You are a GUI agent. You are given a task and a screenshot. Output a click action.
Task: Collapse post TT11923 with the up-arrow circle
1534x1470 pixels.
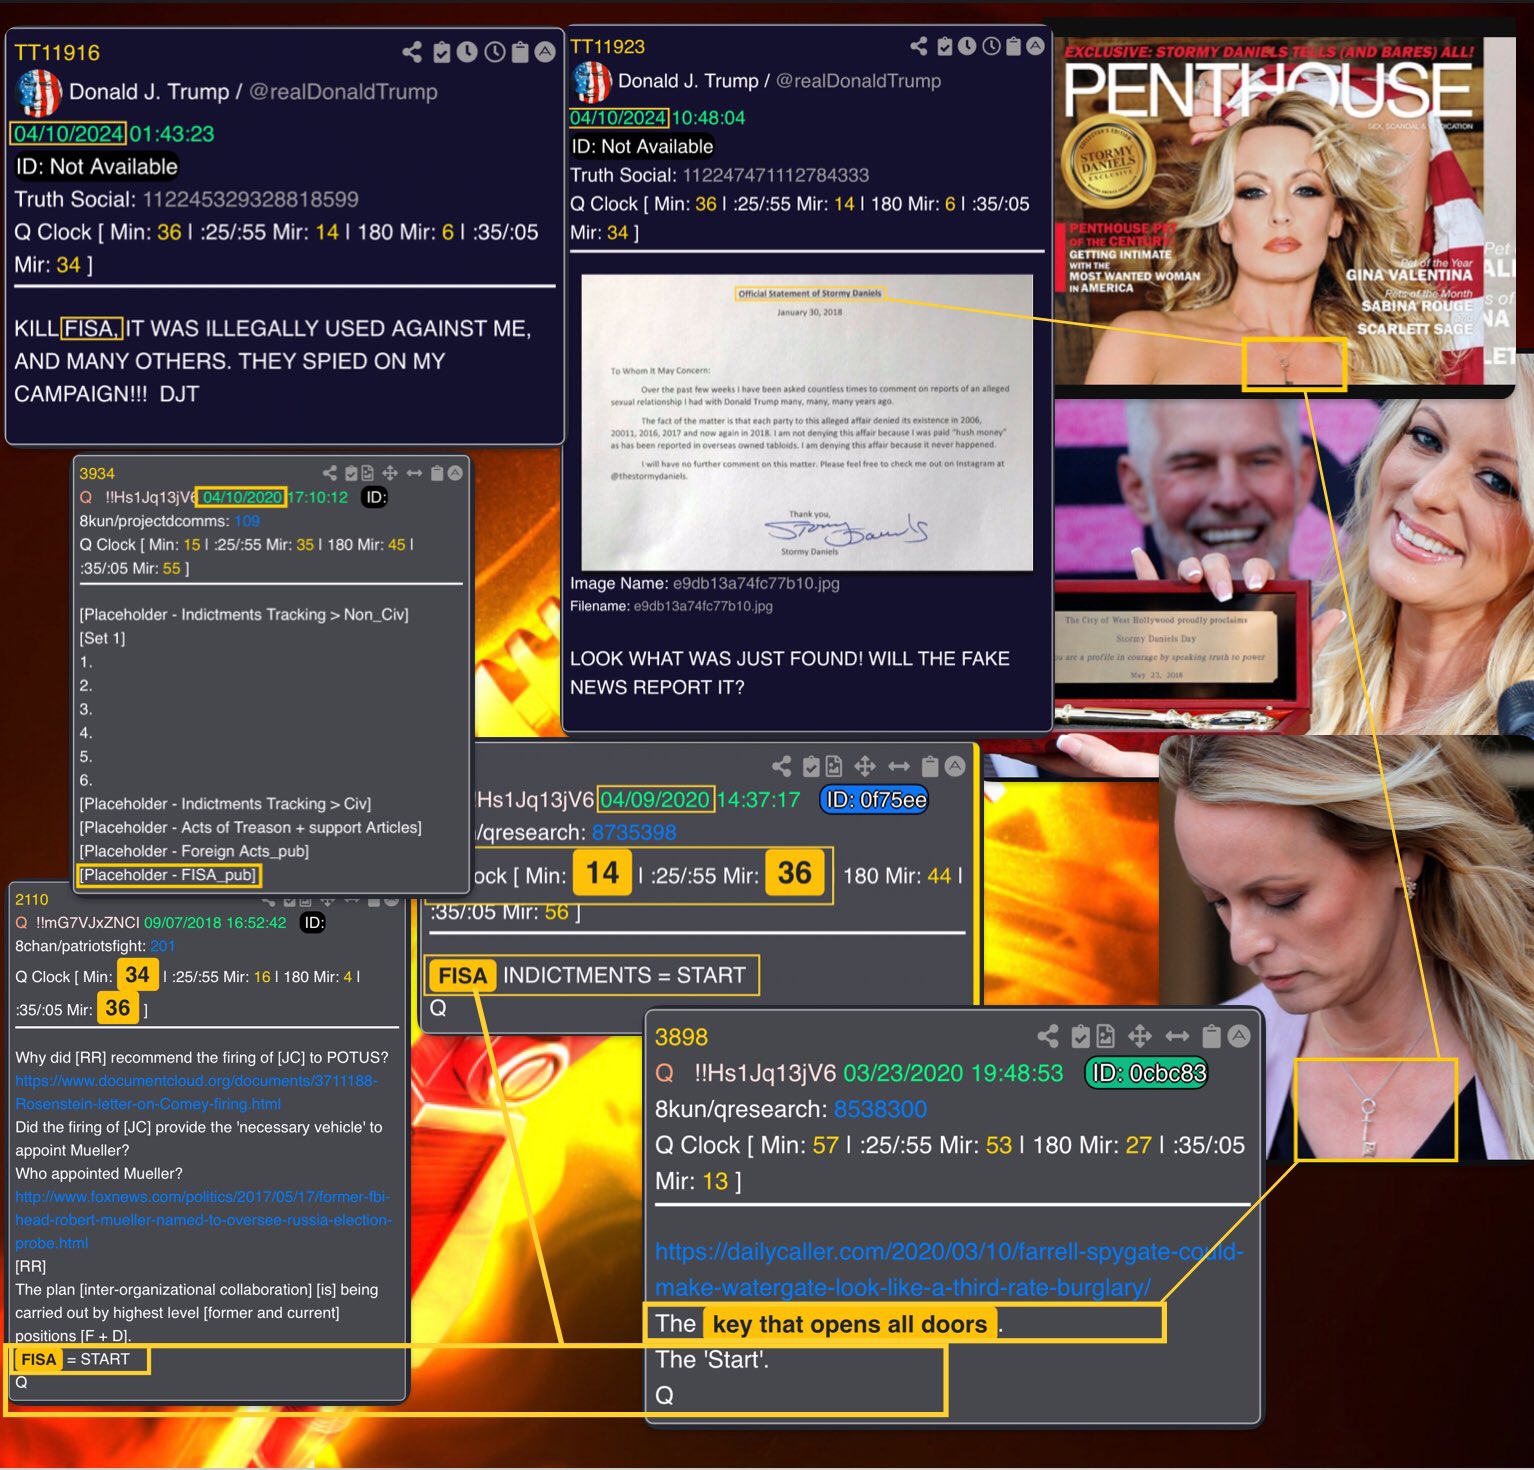1036,46
